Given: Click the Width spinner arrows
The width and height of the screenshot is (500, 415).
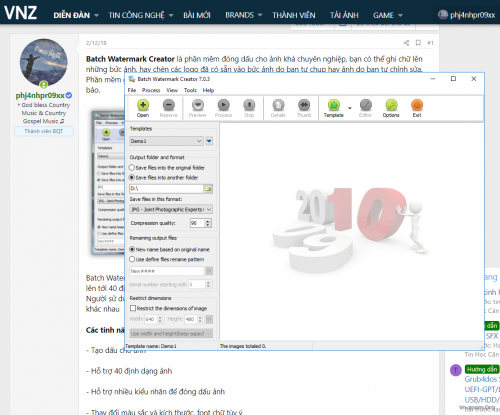Looking at the screenshot, I should click(x=160, y=319).
